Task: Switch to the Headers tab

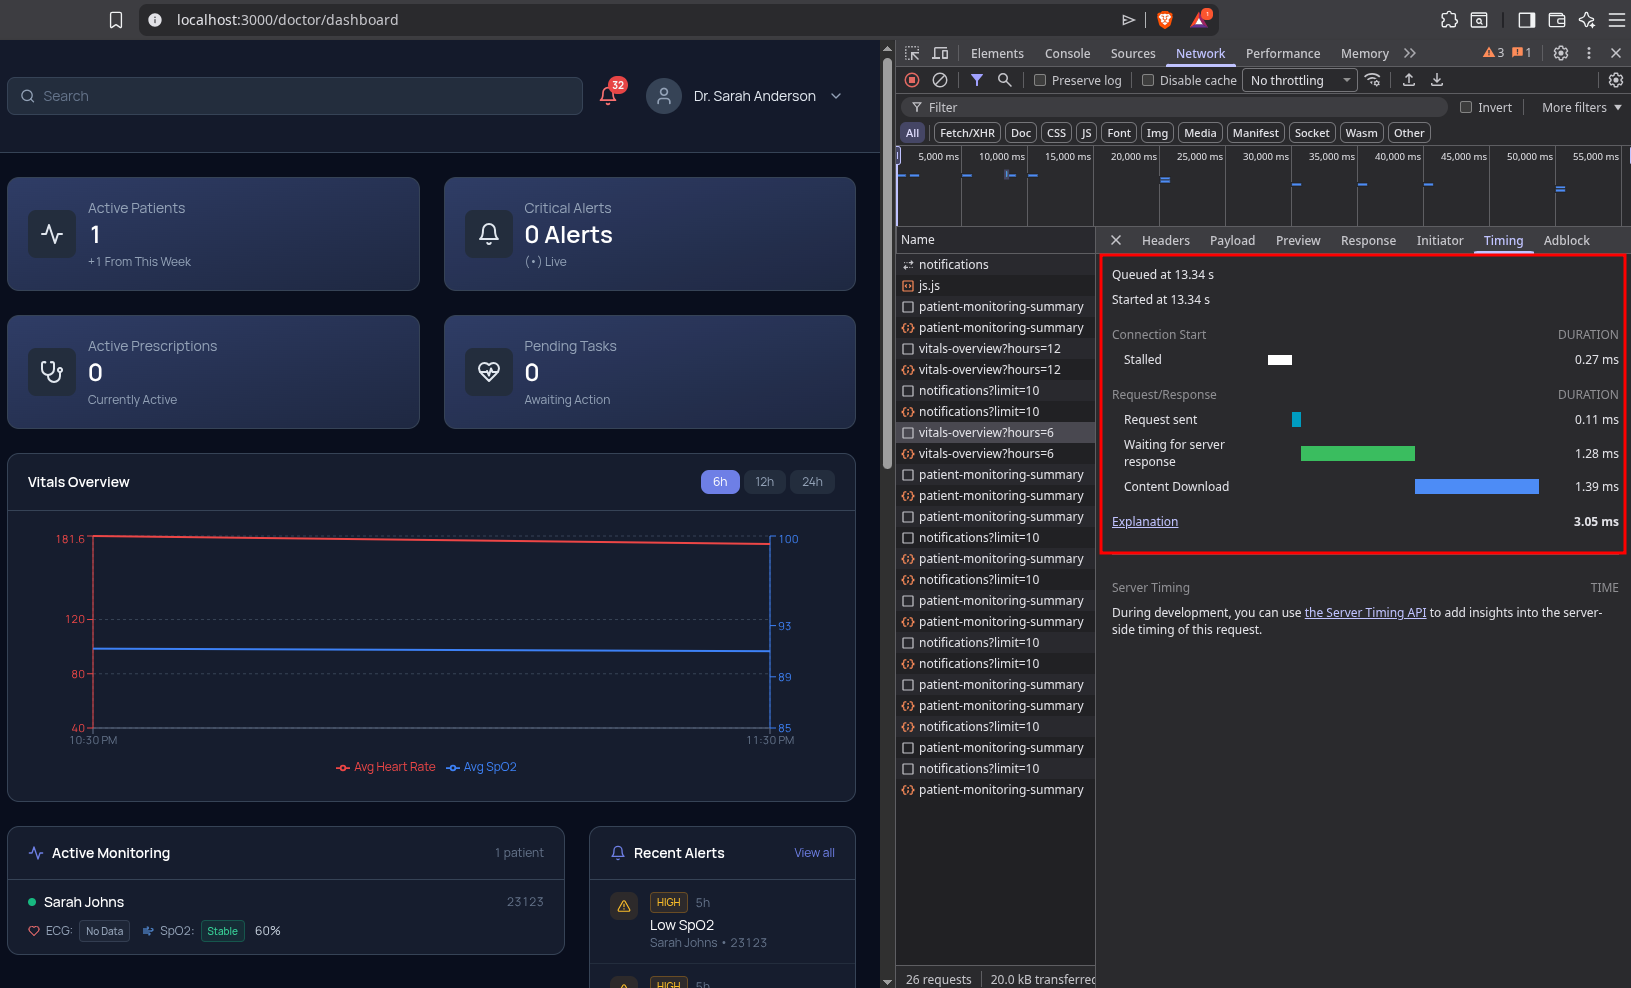Action: pos(1165,241)
